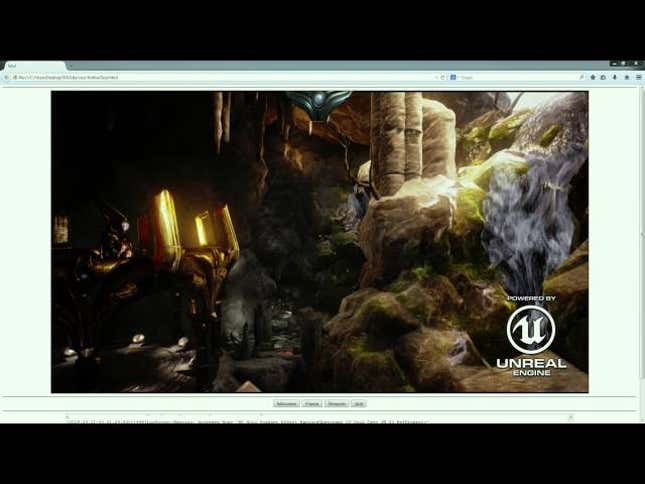Reload the page with the refresh icon
645x484 pixels.
[x=443, y=77]
